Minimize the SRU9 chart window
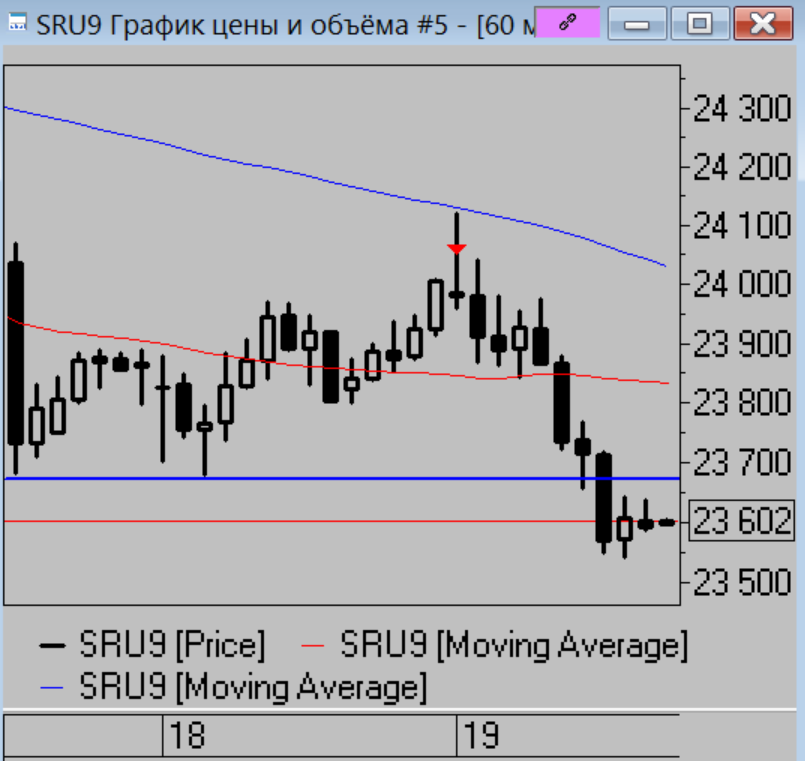The image size is (805, 761). click(x=636, y=22)
